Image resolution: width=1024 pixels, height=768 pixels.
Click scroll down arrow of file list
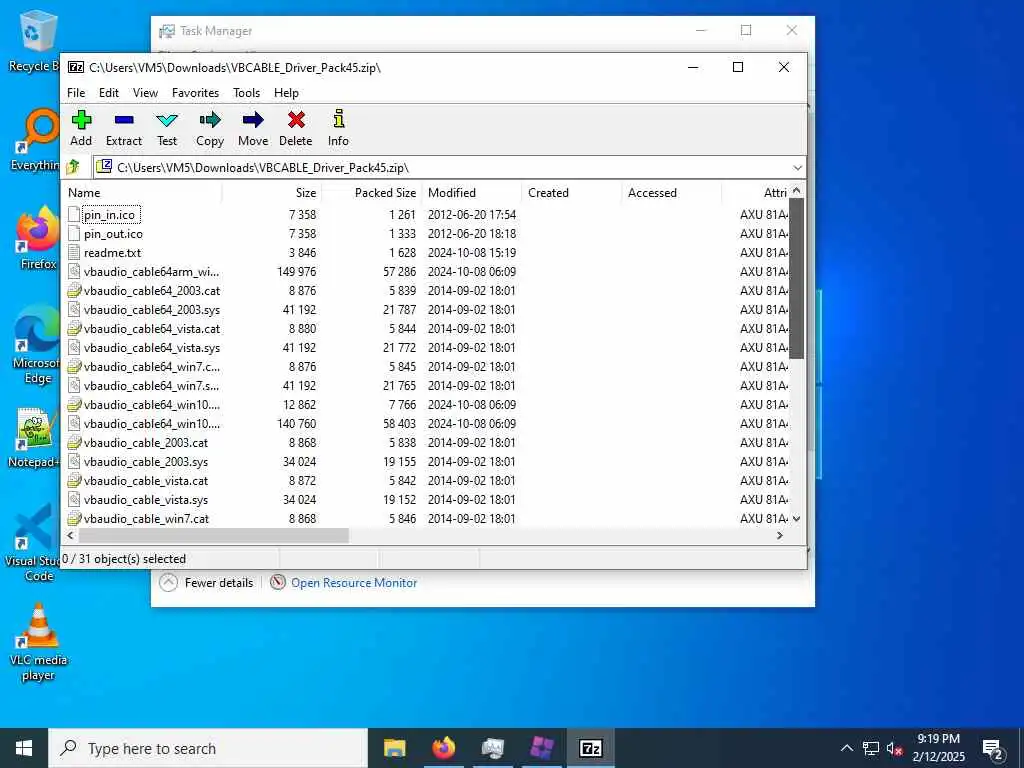796,519
